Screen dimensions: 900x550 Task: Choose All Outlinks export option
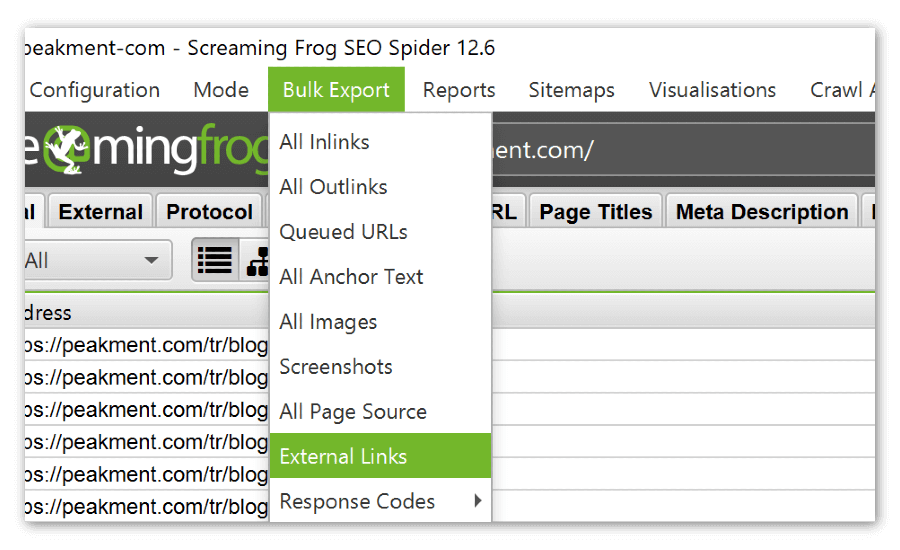point(333,187)
